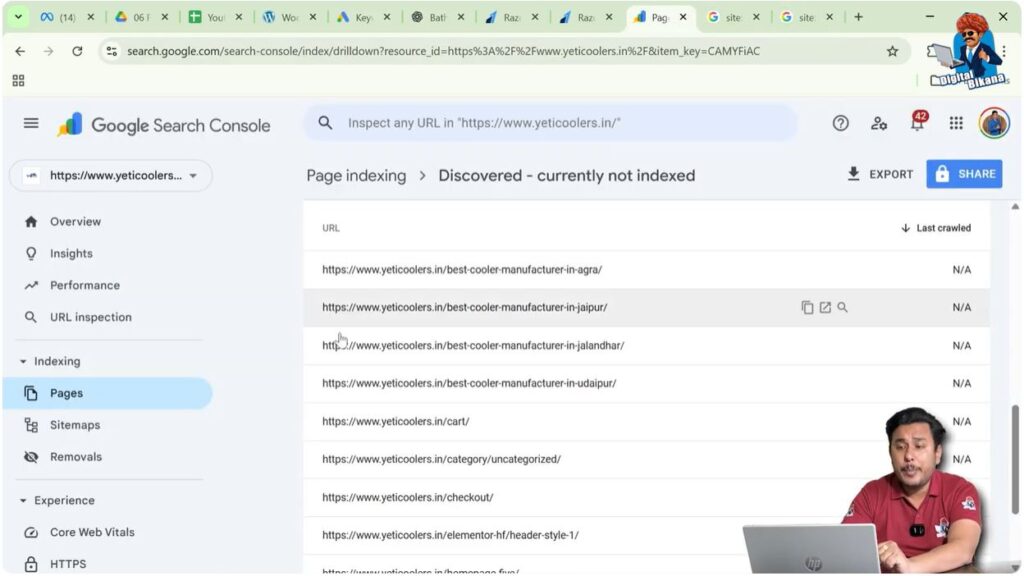Open the site information icon in address bar

[112, 51]
